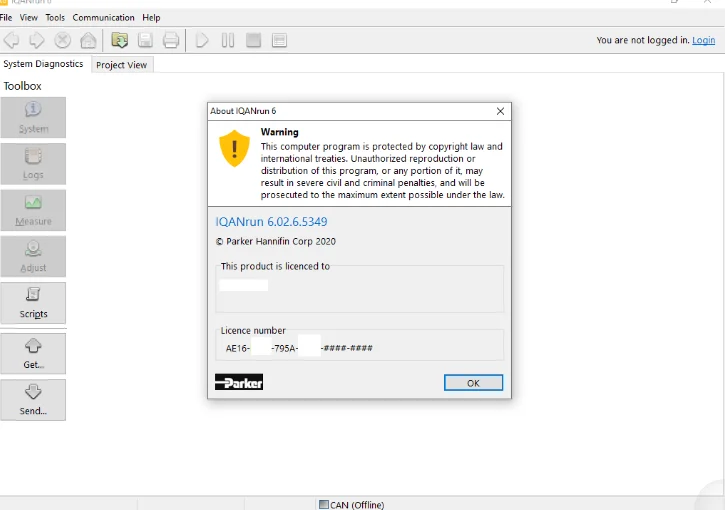Switch to the Project View tab
Image resolution: width=725 pixels, height=510 pixels.
(122, 65)
